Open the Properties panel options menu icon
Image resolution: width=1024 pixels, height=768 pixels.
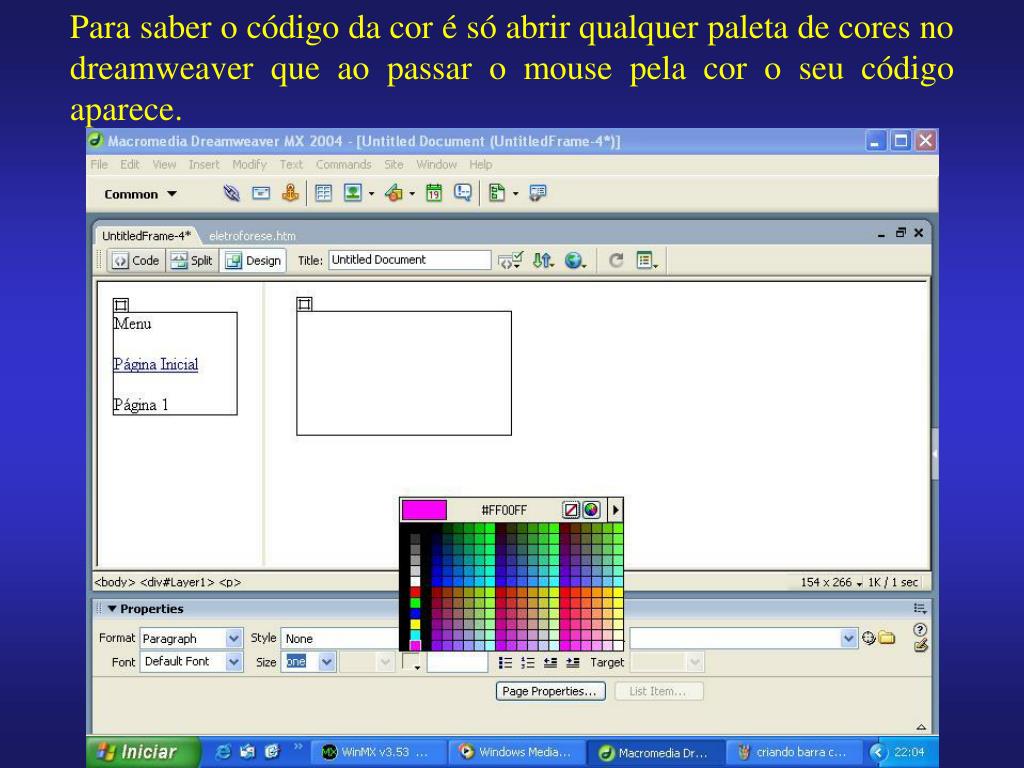(x=920, y=609)
